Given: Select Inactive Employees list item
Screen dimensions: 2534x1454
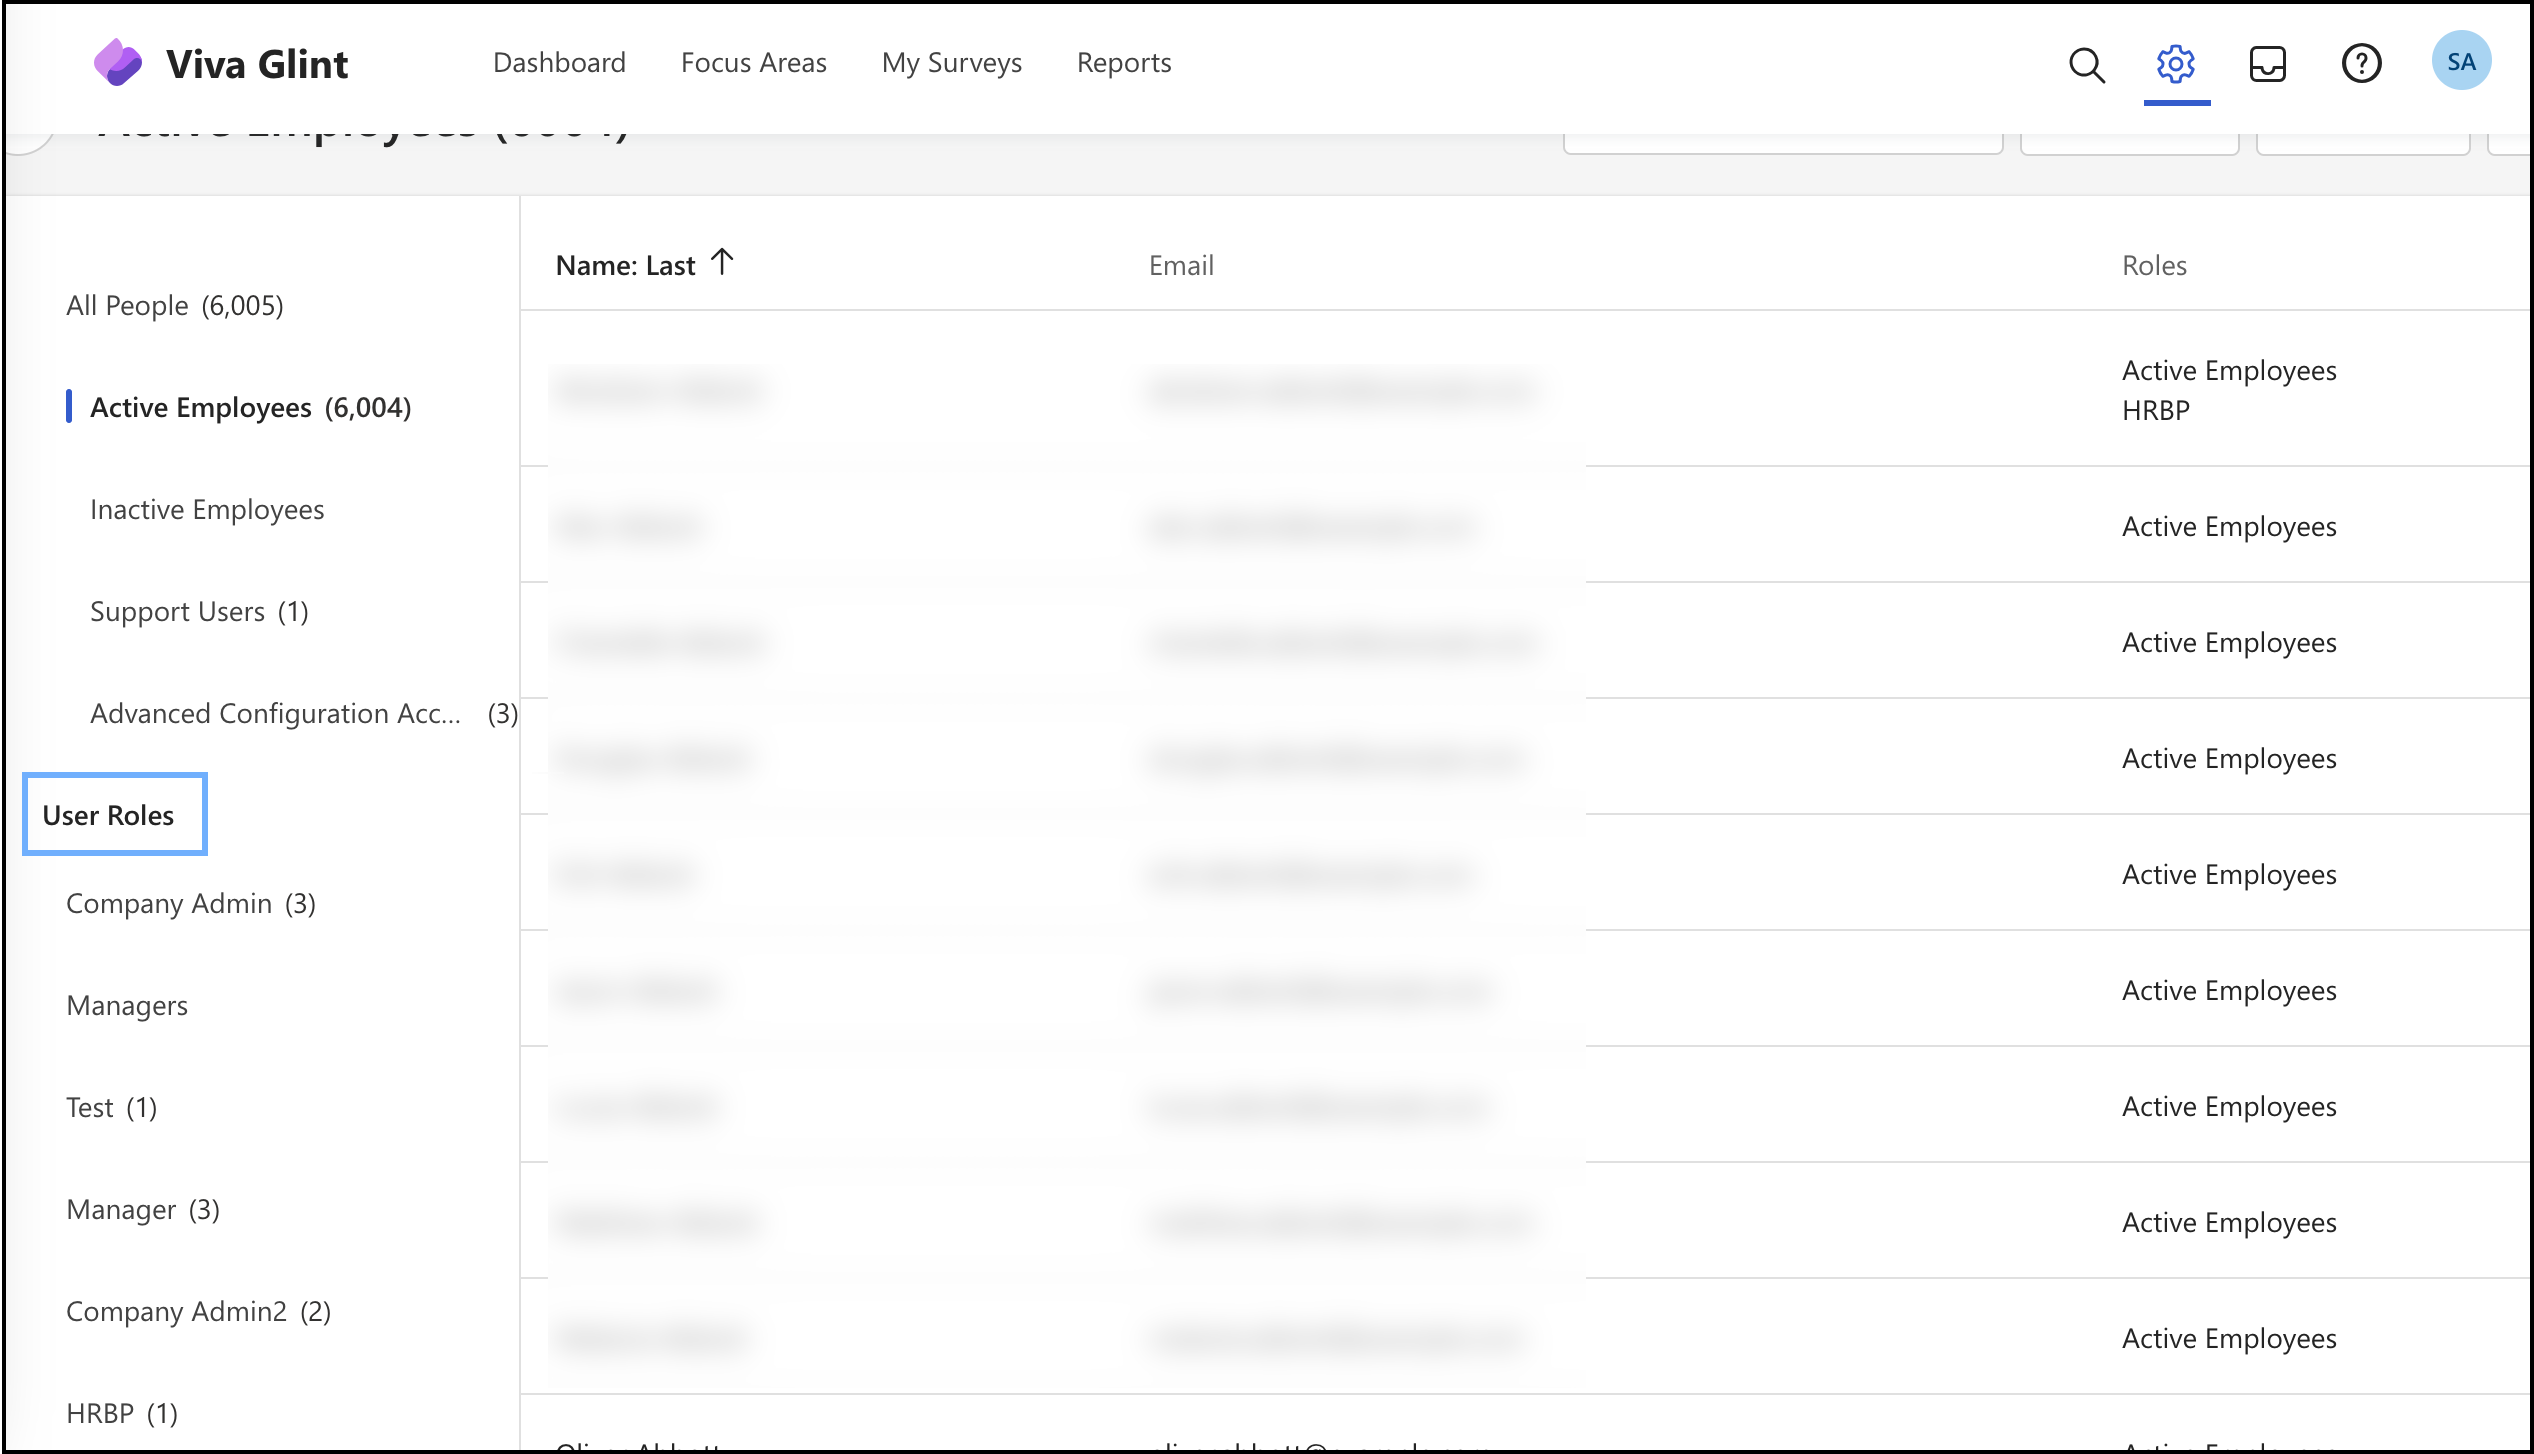Looking at the screenshot, I should 207,507.
